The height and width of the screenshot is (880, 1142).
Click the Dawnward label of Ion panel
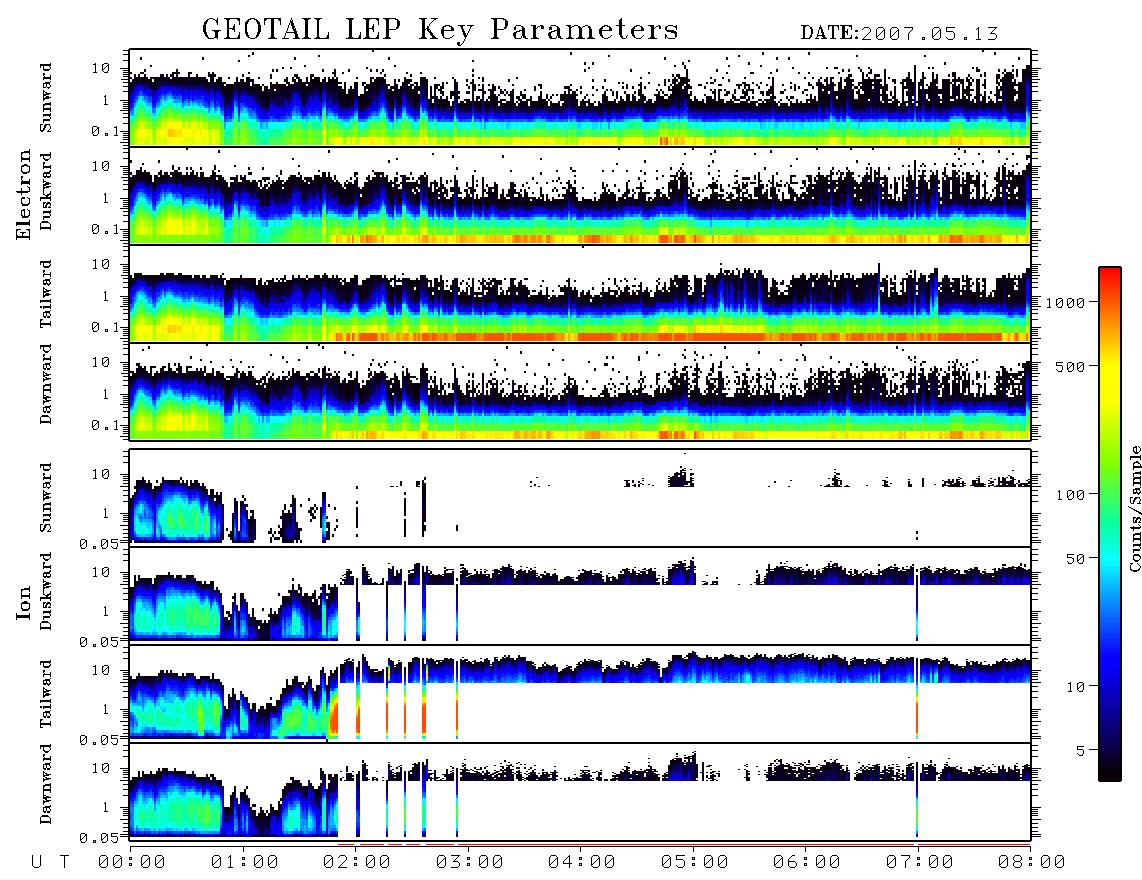46,784
